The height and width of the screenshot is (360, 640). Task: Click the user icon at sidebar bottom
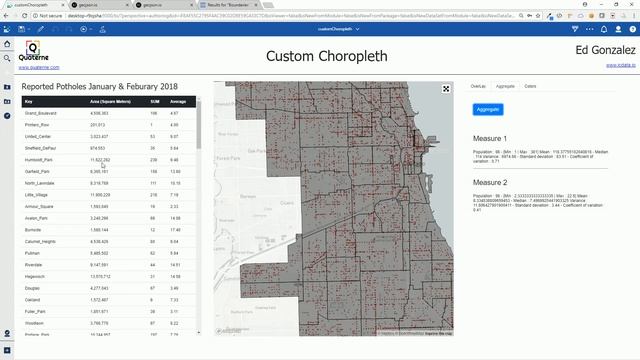(x=7, y=333)
